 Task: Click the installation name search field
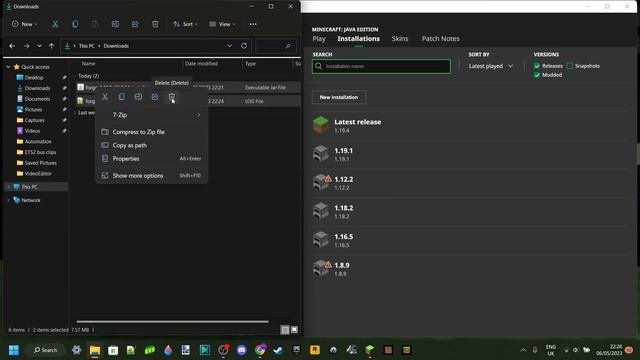tap(381, 66)
